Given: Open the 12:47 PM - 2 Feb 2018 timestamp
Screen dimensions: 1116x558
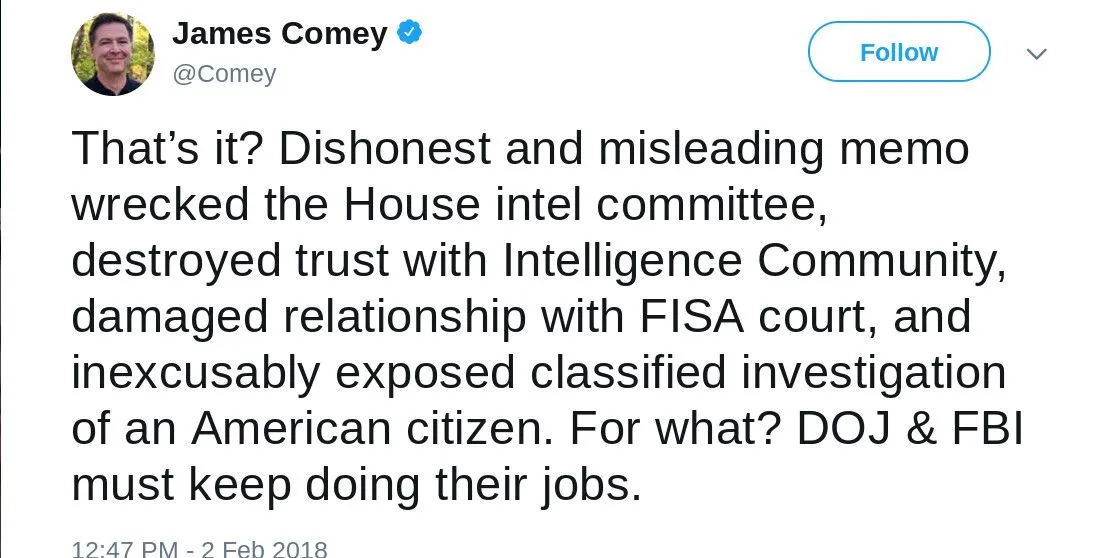Looking at the screenshot, I should coord(199,548).
